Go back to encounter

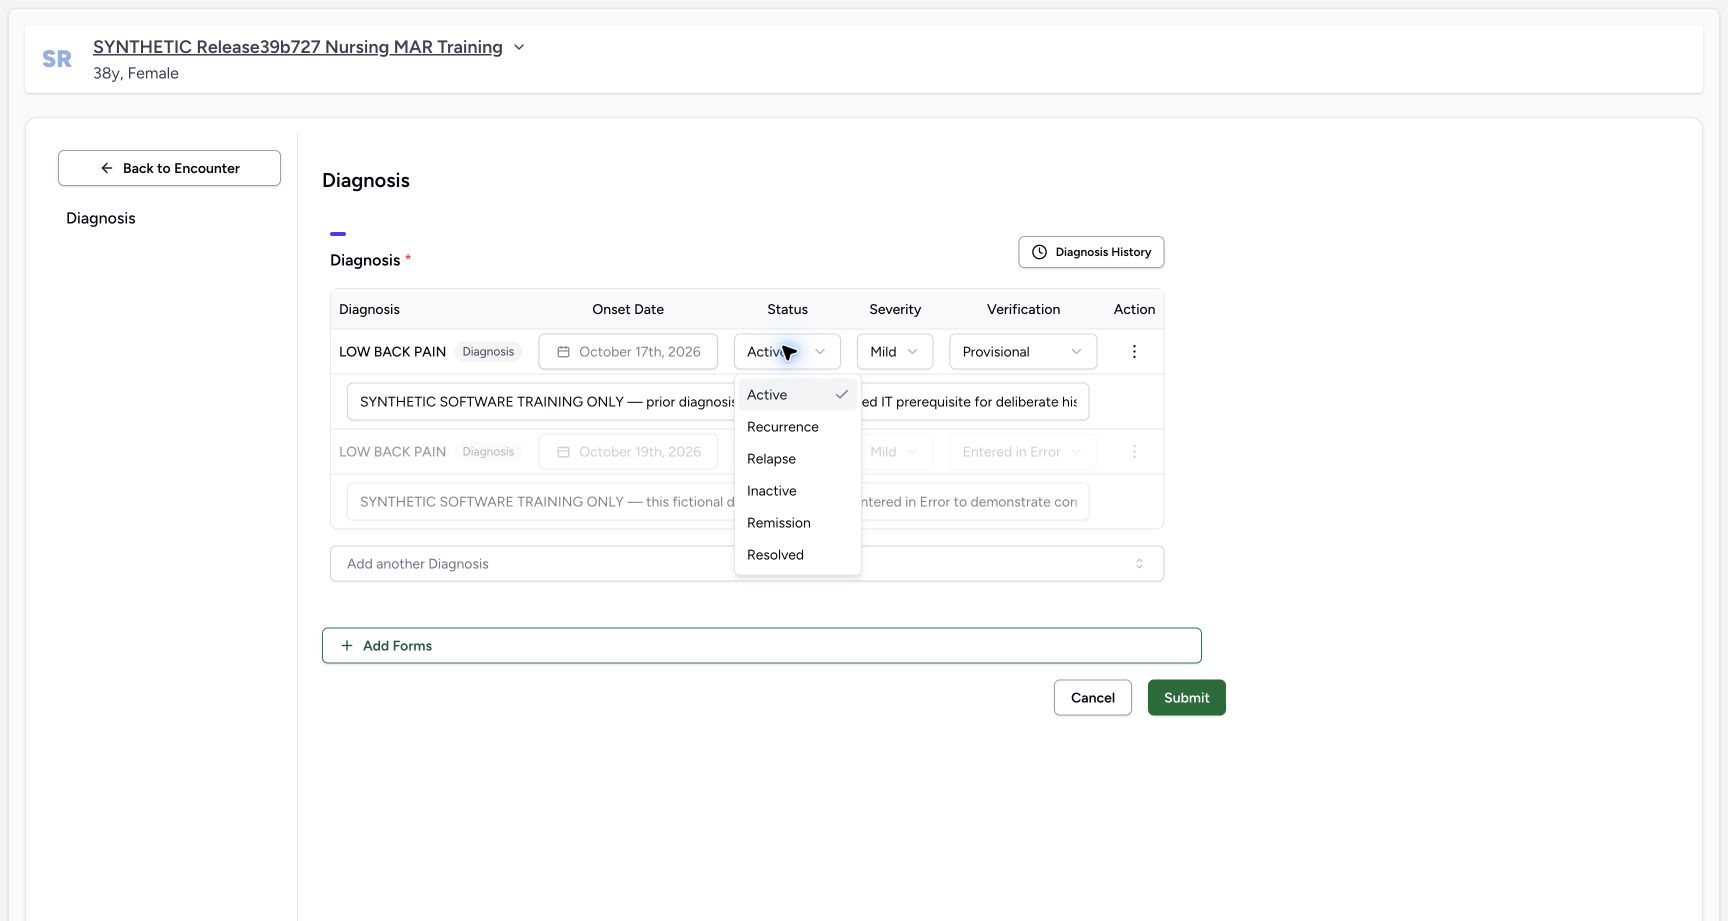pyautogui.click(x=169, y=168)
